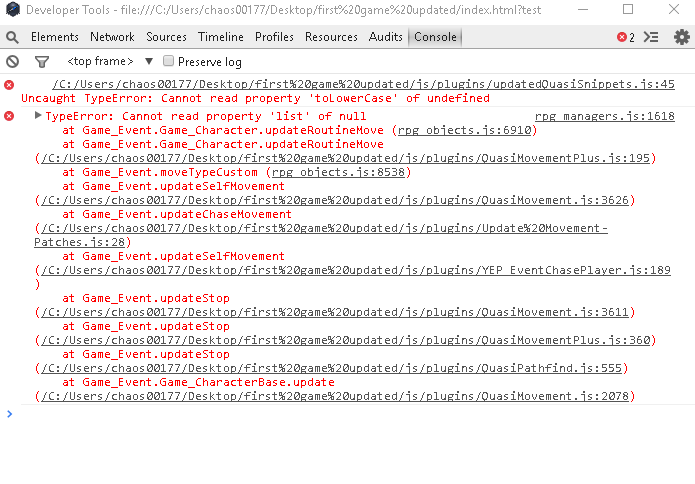The height and width of the screenshot is (484, 695).
Task: Click the 'list of null' error icon
Action: (9, 116)
